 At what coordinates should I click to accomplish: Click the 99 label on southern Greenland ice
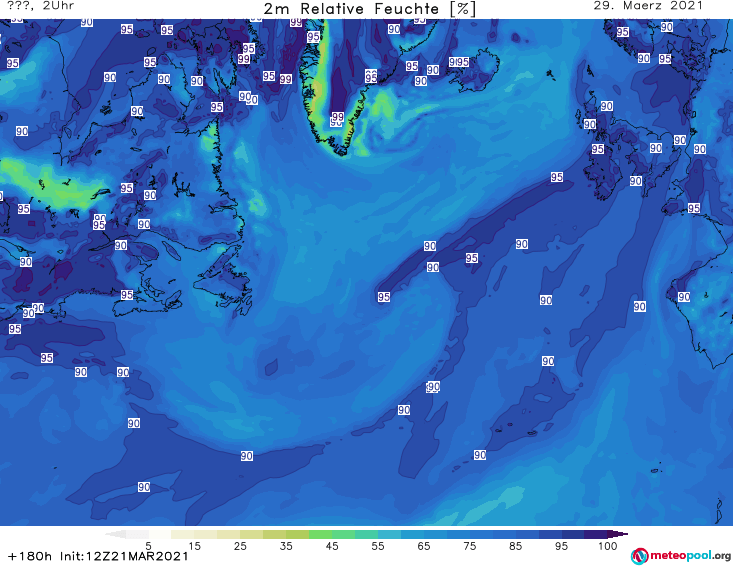coord(337,117)
